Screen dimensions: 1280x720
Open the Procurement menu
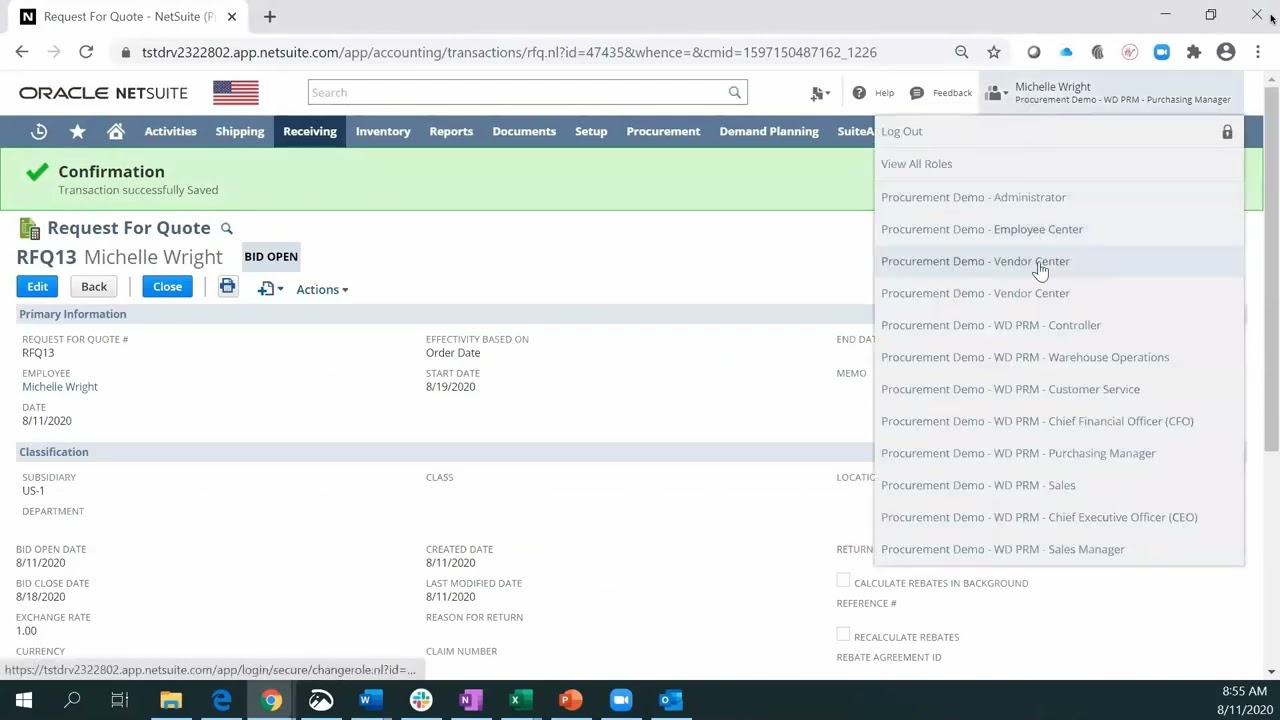click(663, 131)
